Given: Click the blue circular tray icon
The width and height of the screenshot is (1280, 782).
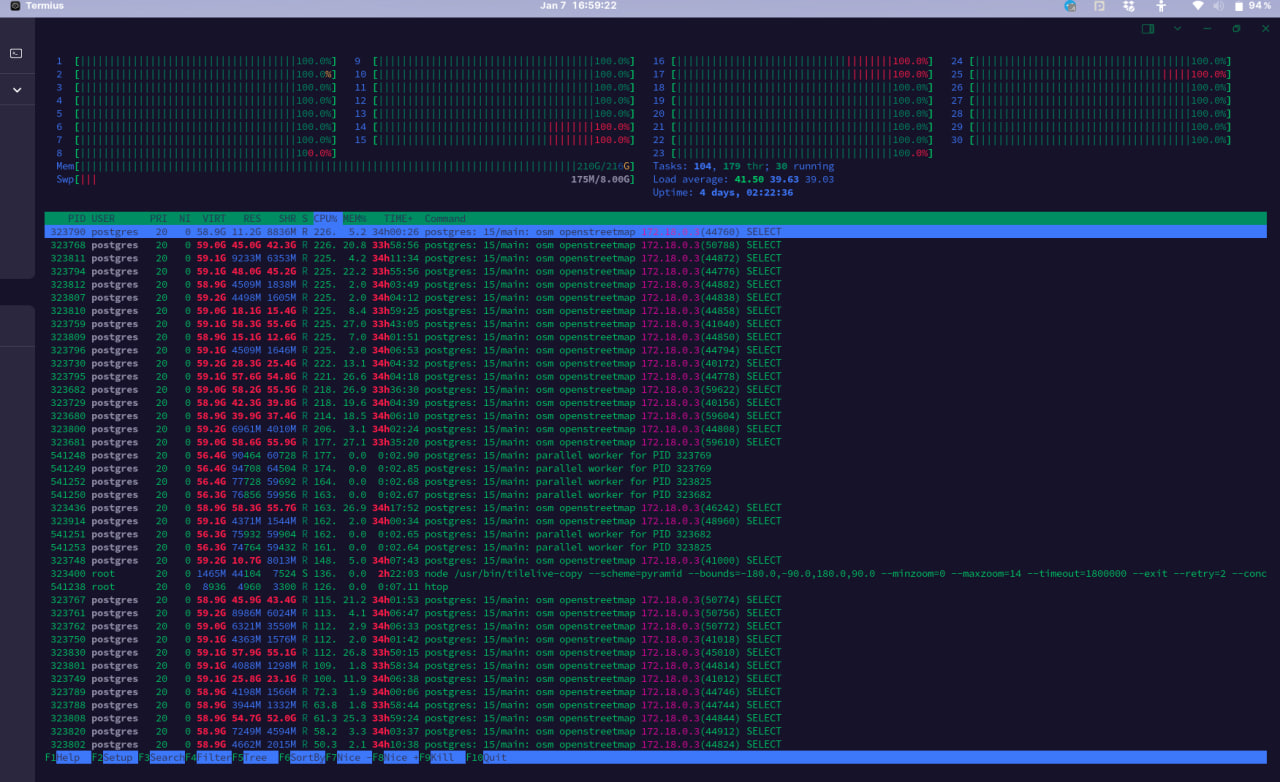Looking at the screenshot, I should (1070, 6).
